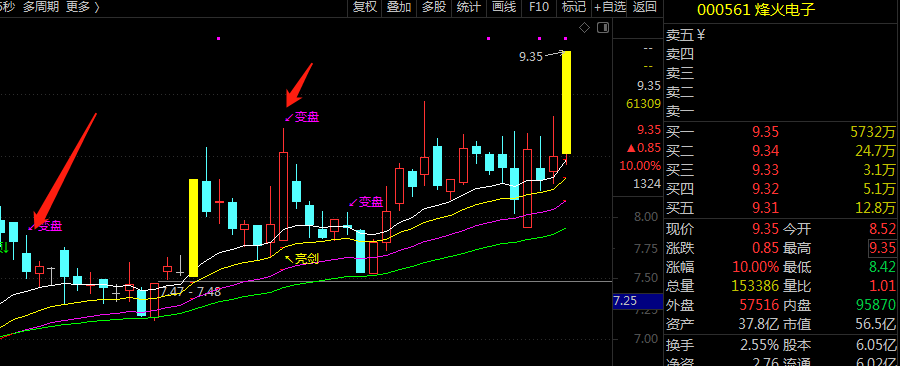
Task: Click the 涨跌 value 0.85 in quote panel
Action: [x=766, y=248]
